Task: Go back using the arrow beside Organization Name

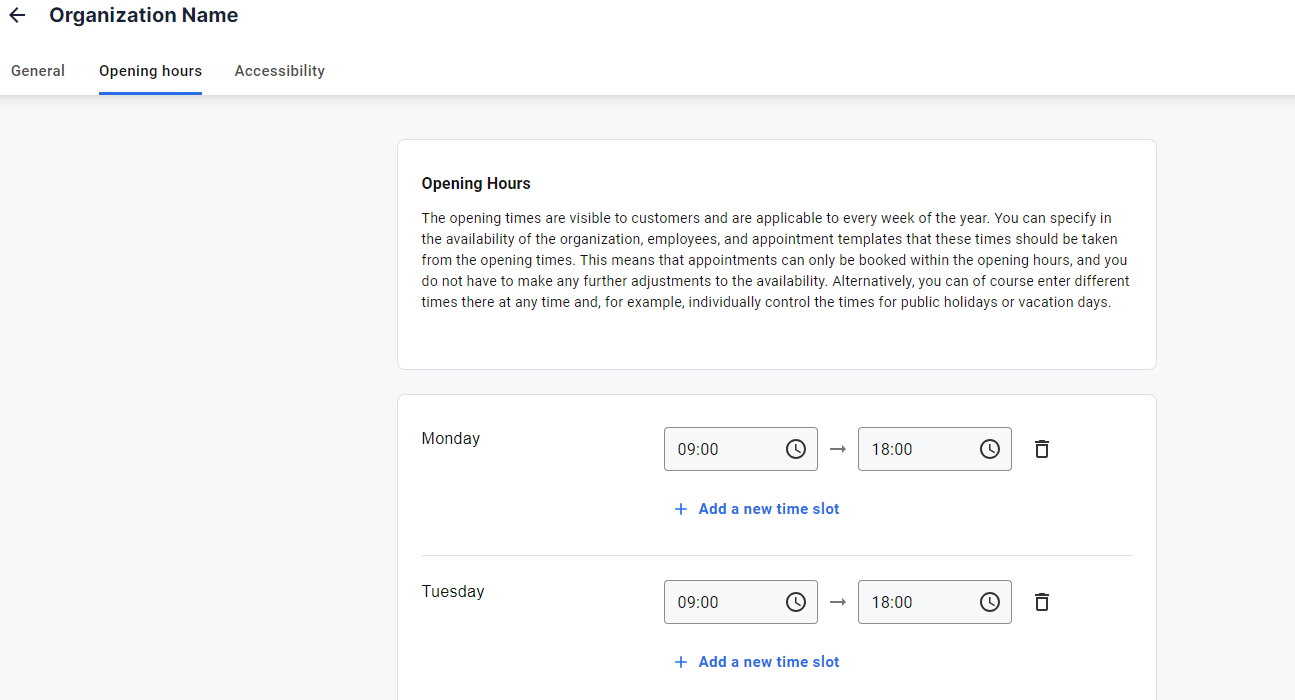Action: (17, 16)
